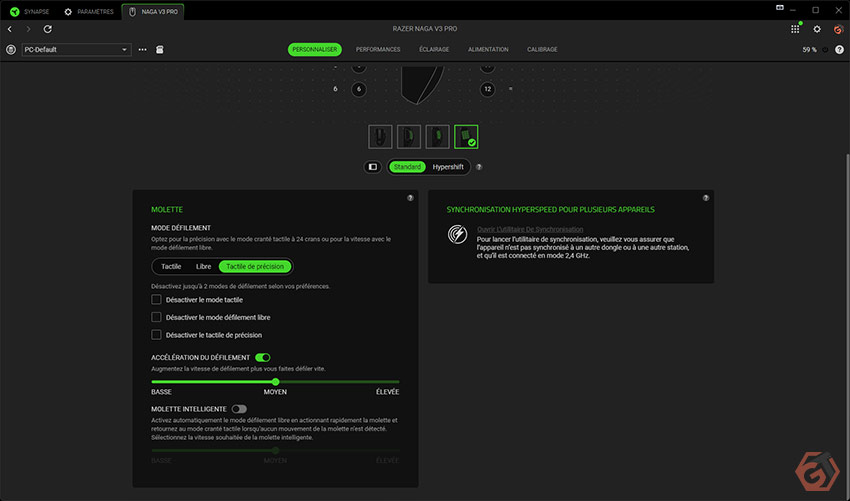
Task: Click mouse button 12 circle
Action: pos(487,89)
